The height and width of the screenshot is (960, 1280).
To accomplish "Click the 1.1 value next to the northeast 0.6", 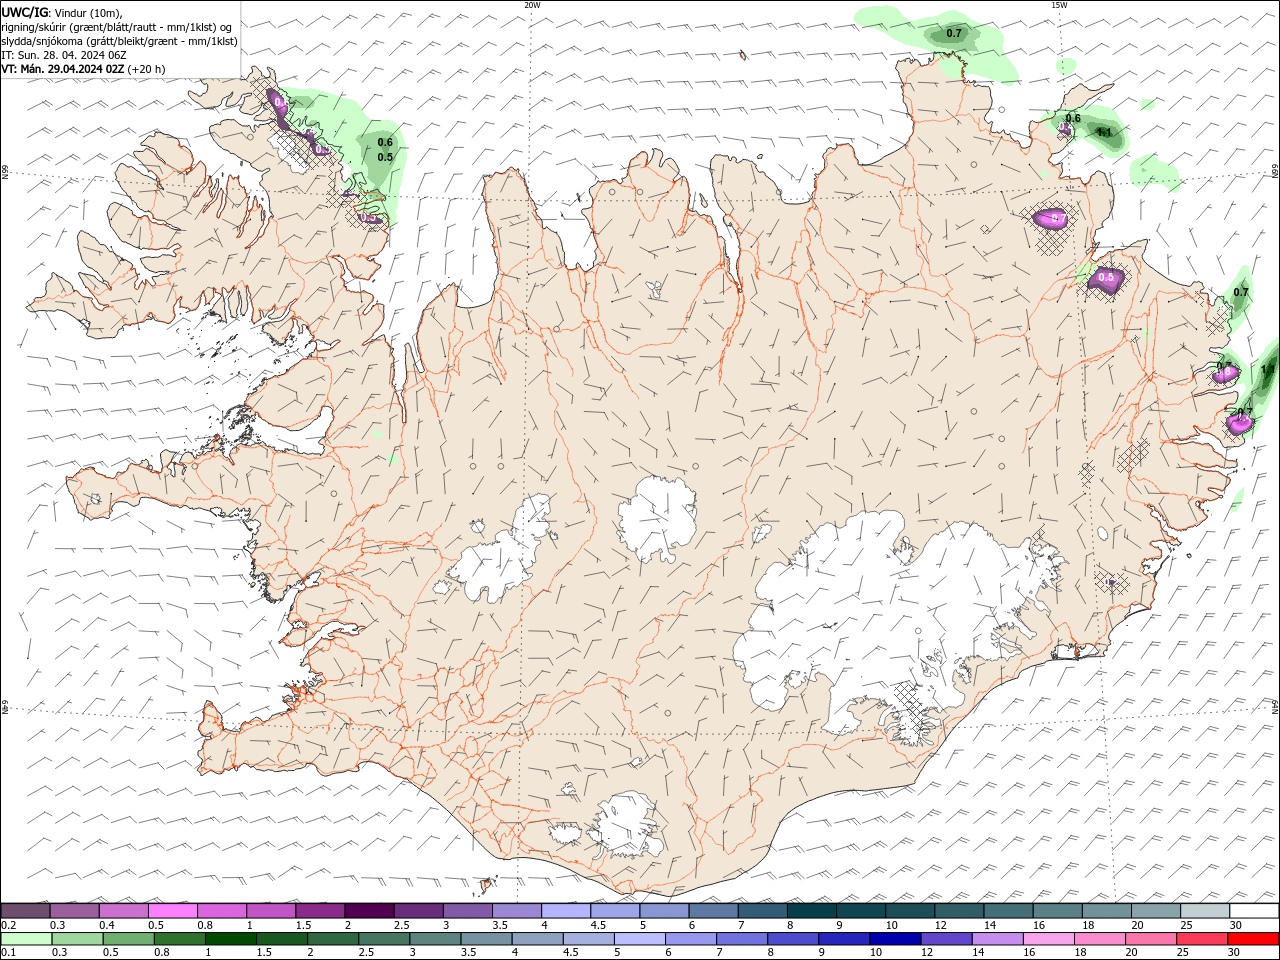I will pyautogui.click(x=1104, y=131).
